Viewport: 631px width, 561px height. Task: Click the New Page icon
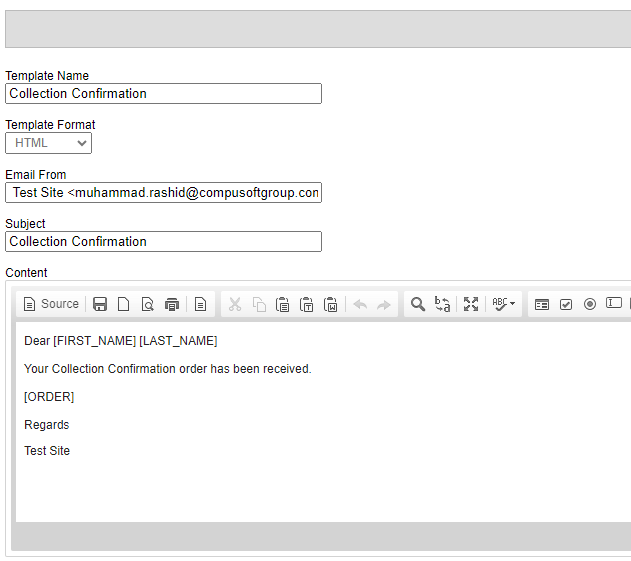[x=124, y=304]
